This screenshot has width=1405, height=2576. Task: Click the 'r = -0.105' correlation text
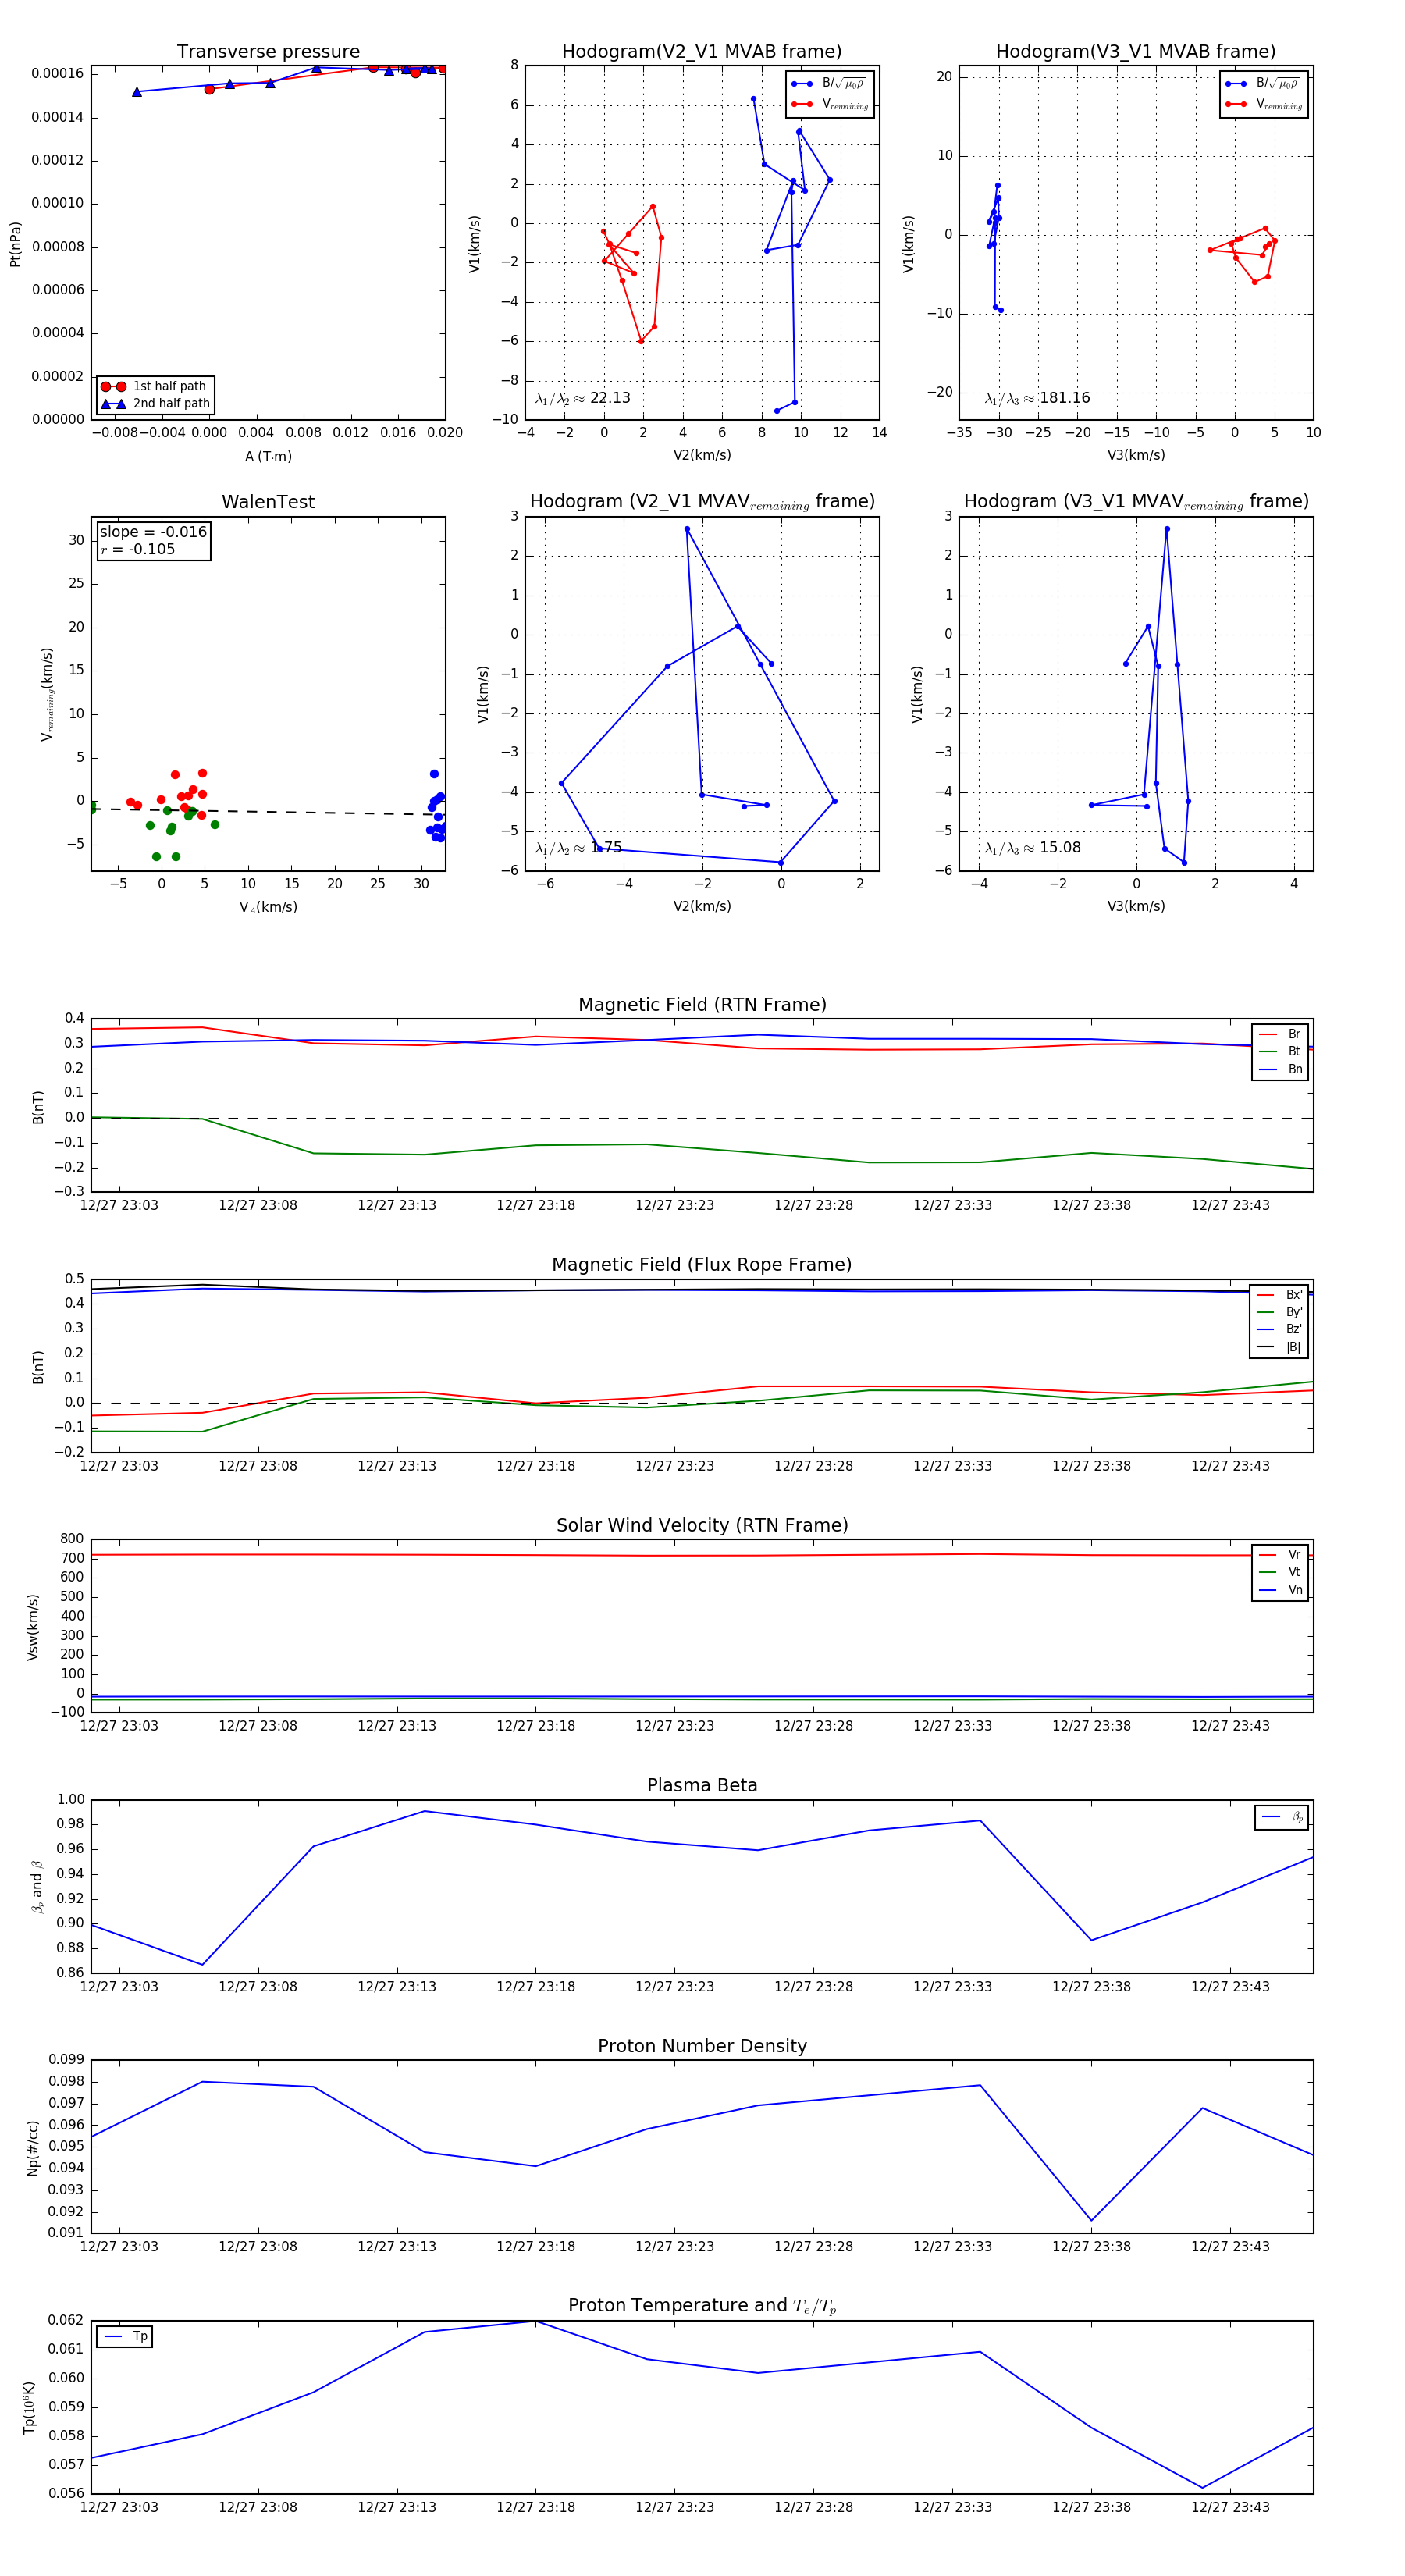[x=137, y=549]
